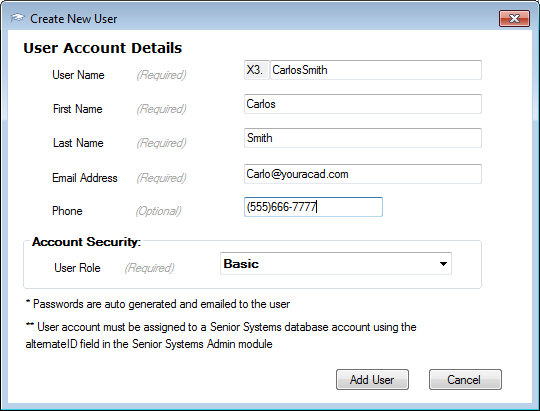
Task: Click the Create New User title text
Action: (x=74, y=19)
